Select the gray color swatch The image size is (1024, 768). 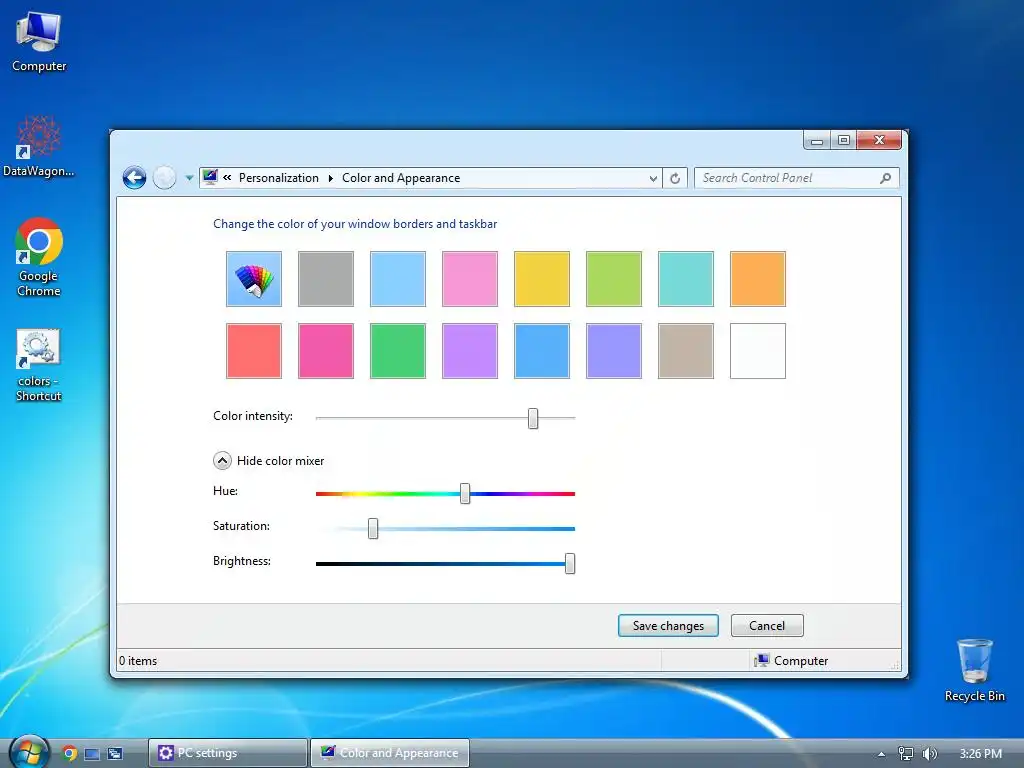point(326,279)
